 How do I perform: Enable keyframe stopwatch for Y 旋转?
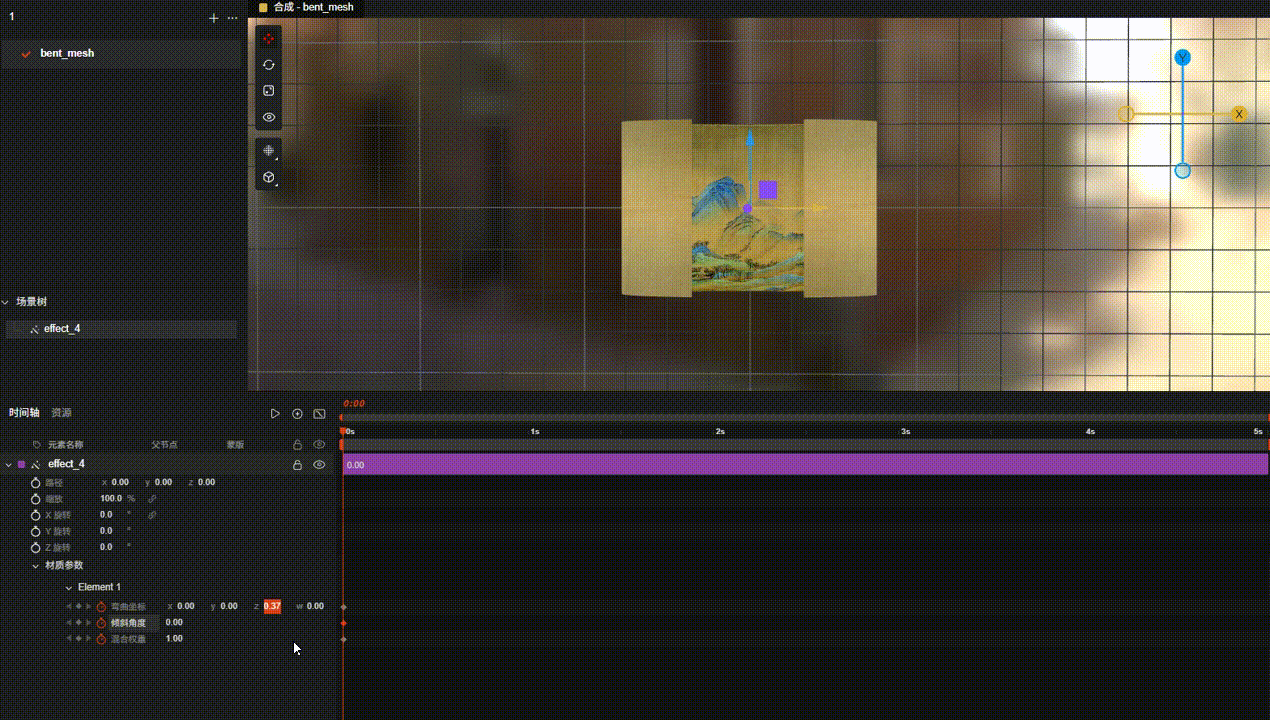point(35,531)
